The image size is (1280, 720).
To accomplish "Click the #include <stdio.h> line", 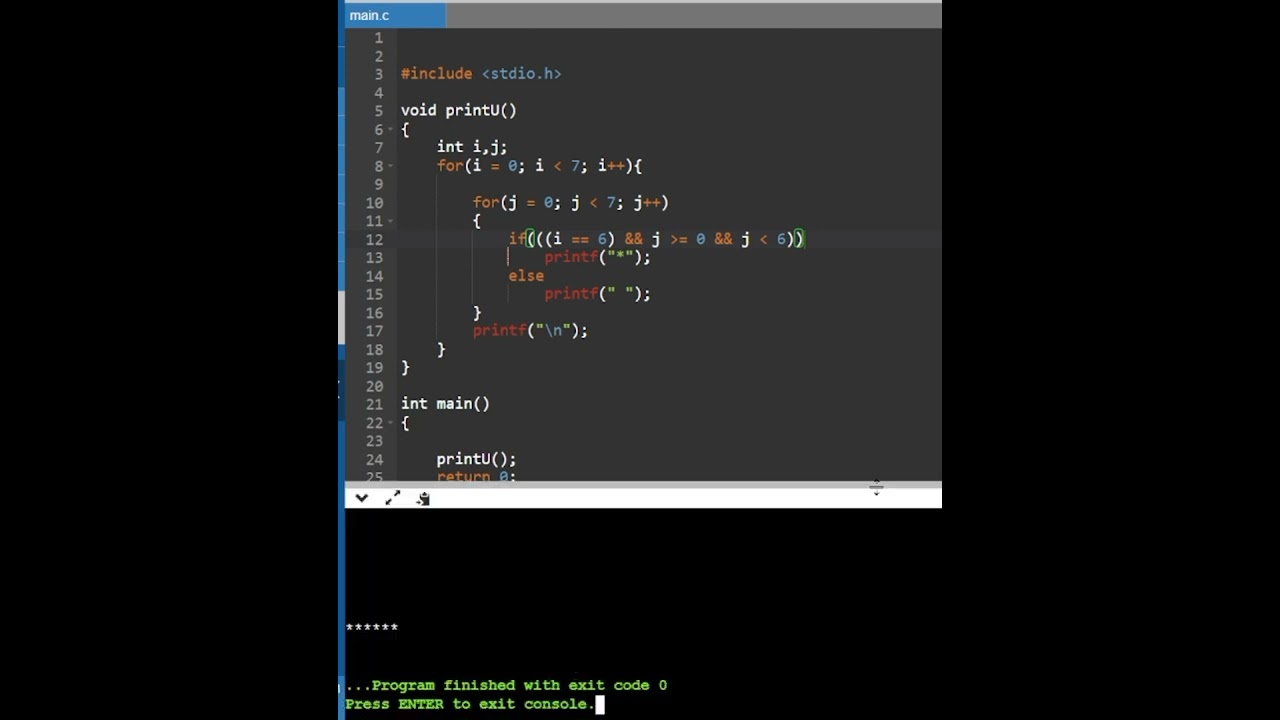I will click(481, 74).
